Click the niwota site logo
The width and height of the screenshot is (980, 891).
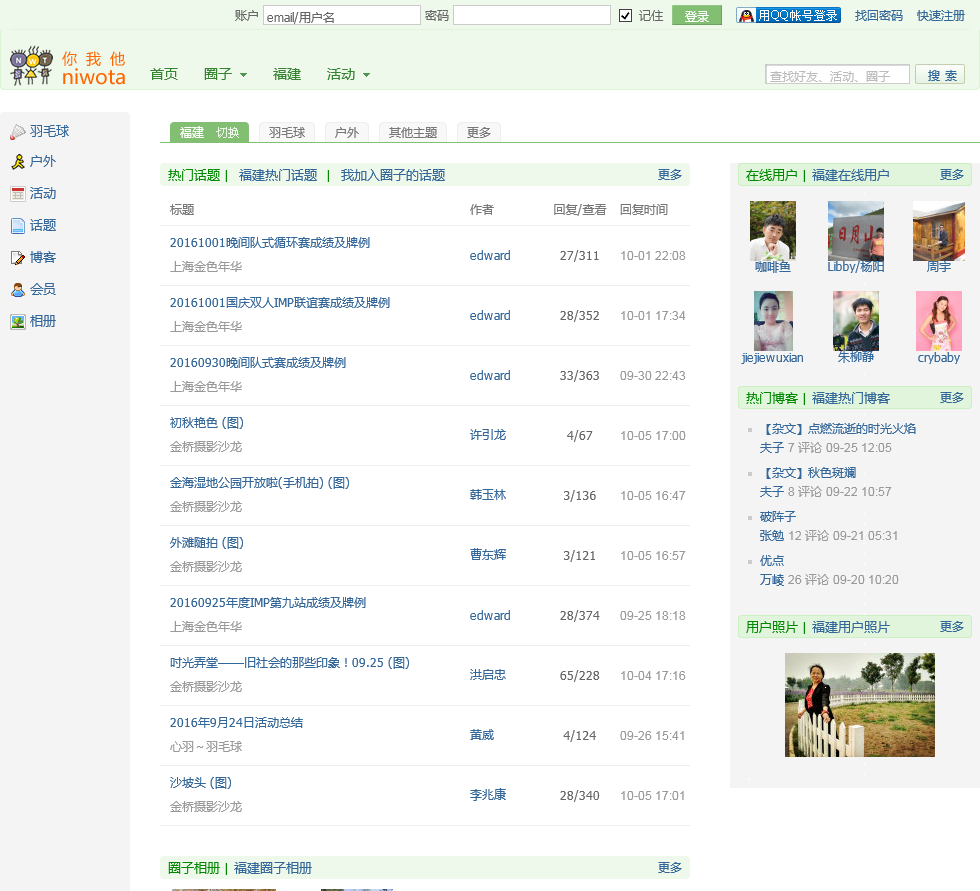pos(68,67)
